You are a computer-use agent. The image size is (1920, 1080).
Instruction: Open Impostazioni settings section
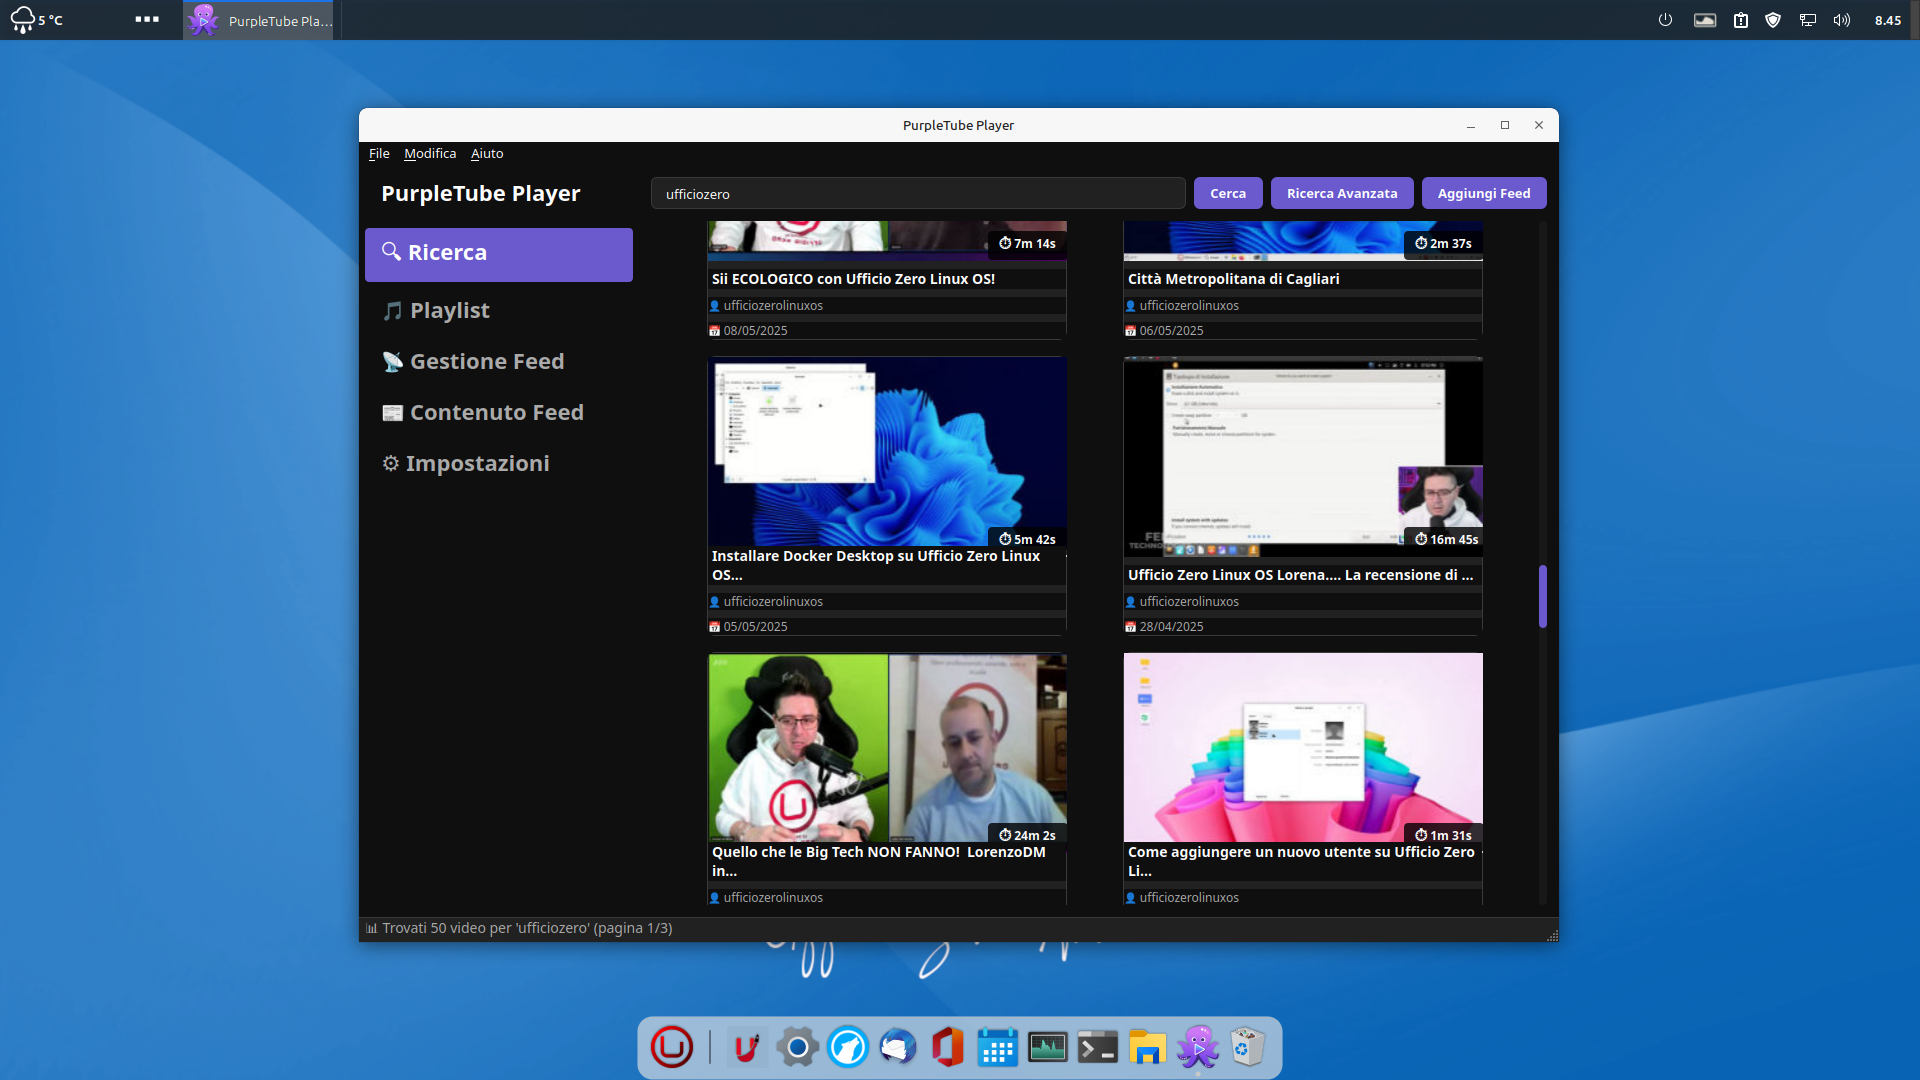point(477,464)
